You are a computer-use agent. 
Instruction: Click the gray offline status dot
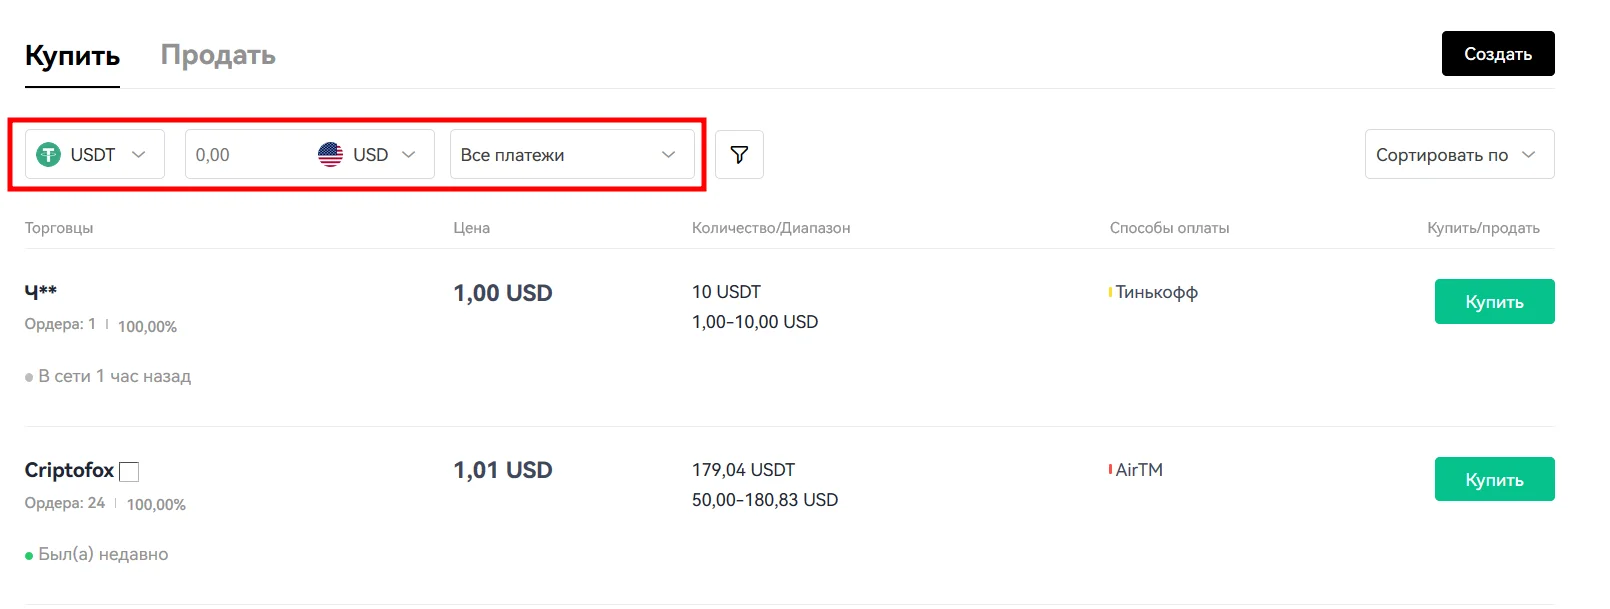pyautogui.click(x=29, y=378)
